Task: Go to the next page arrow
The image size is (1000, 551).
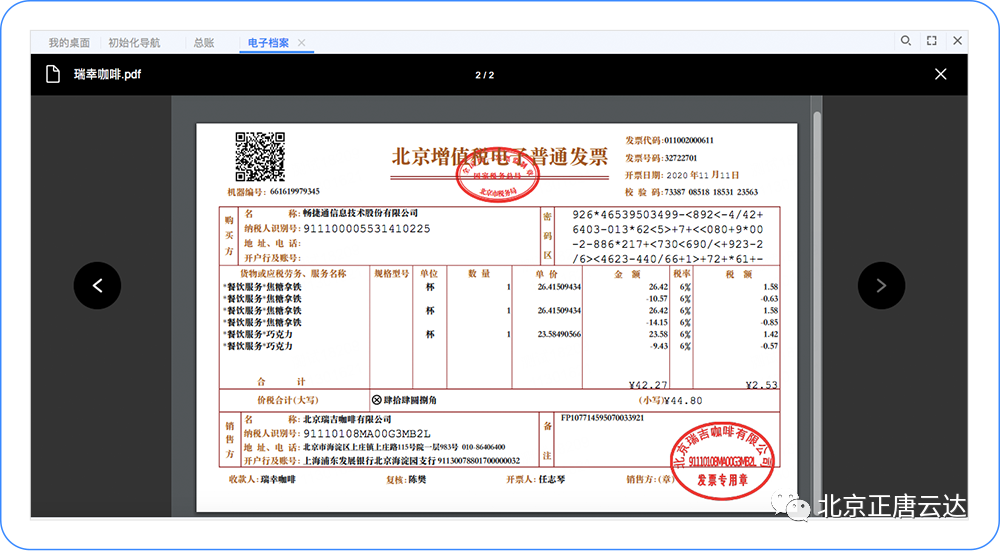Action: 881,286
